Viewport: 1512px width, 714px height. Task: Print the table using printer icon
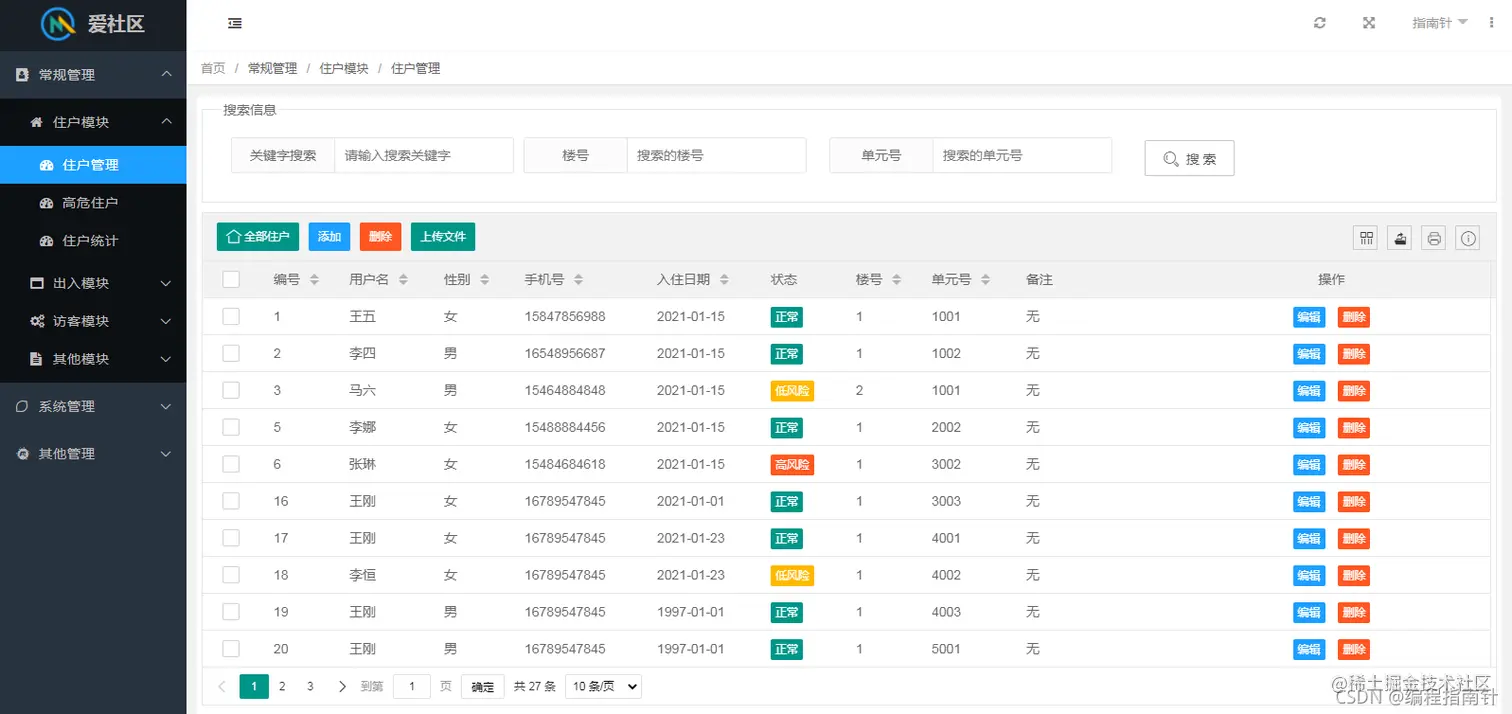(x=1434, y=238)
